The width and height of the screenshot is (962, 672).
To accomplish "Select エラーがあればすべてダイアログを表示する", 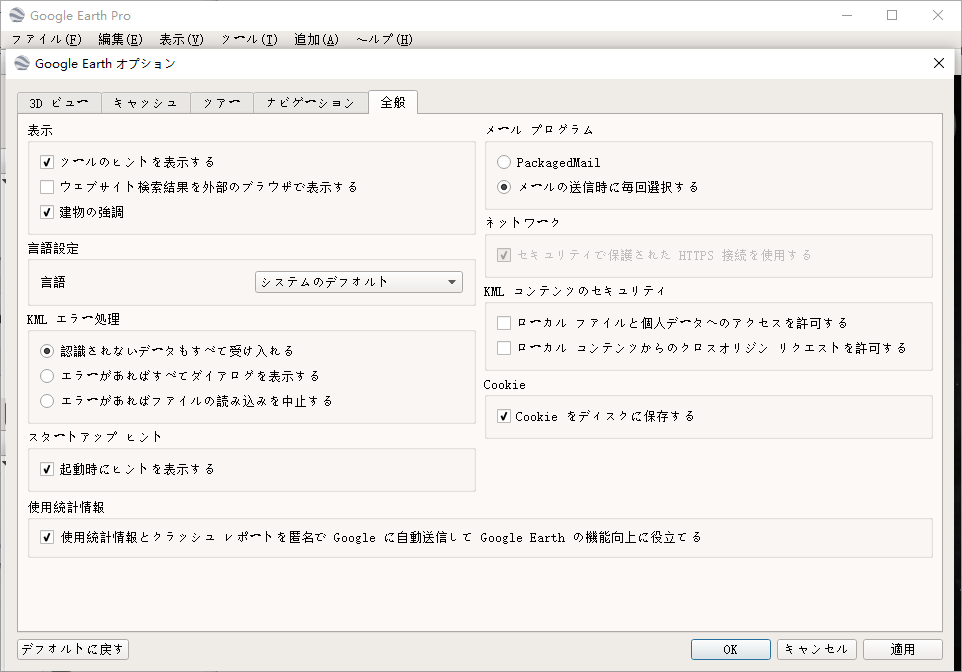I will pyautogui.click(x=46, y=375).
